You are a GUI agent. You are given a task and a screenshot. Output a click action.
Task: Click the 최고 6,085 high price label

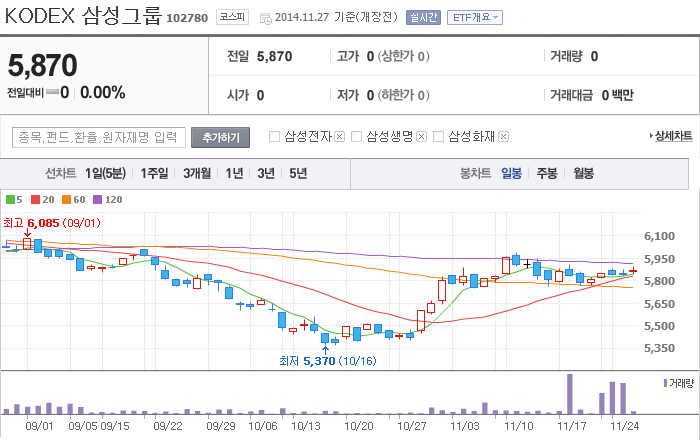coord(52,223)
